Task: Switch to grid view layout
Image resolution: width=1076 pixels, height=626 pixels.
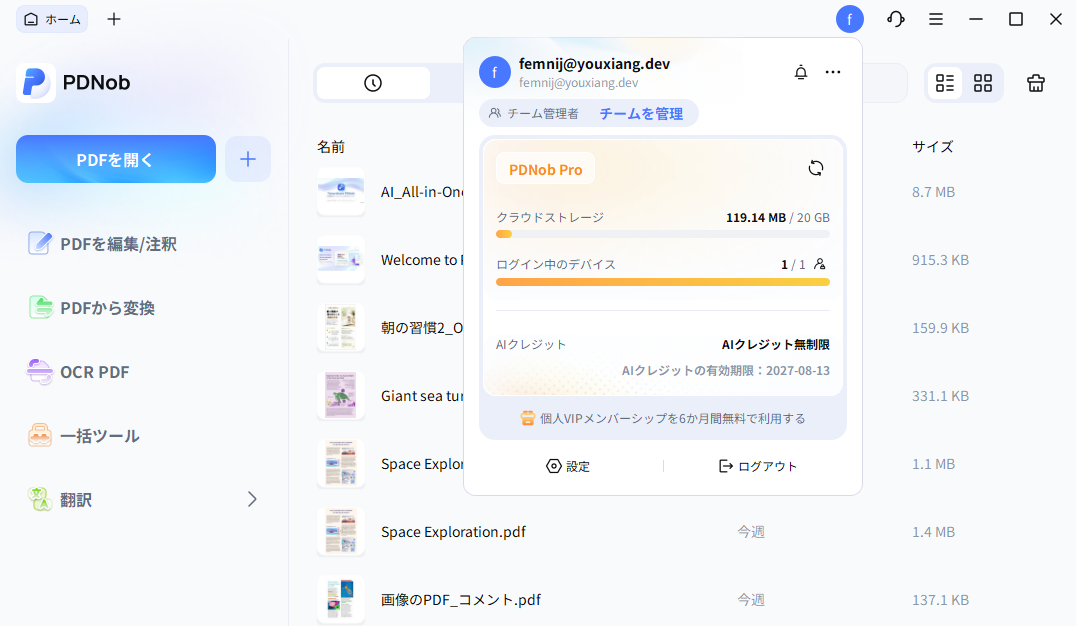Action: (x=983, y=83)
